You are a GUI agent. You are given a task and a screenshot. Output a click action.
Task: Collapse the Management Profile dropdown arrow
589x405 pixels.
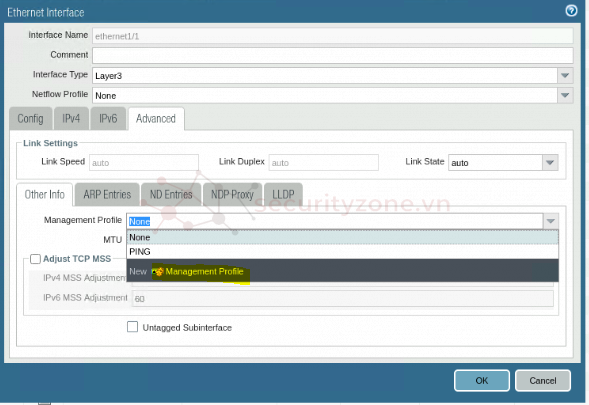551,221
